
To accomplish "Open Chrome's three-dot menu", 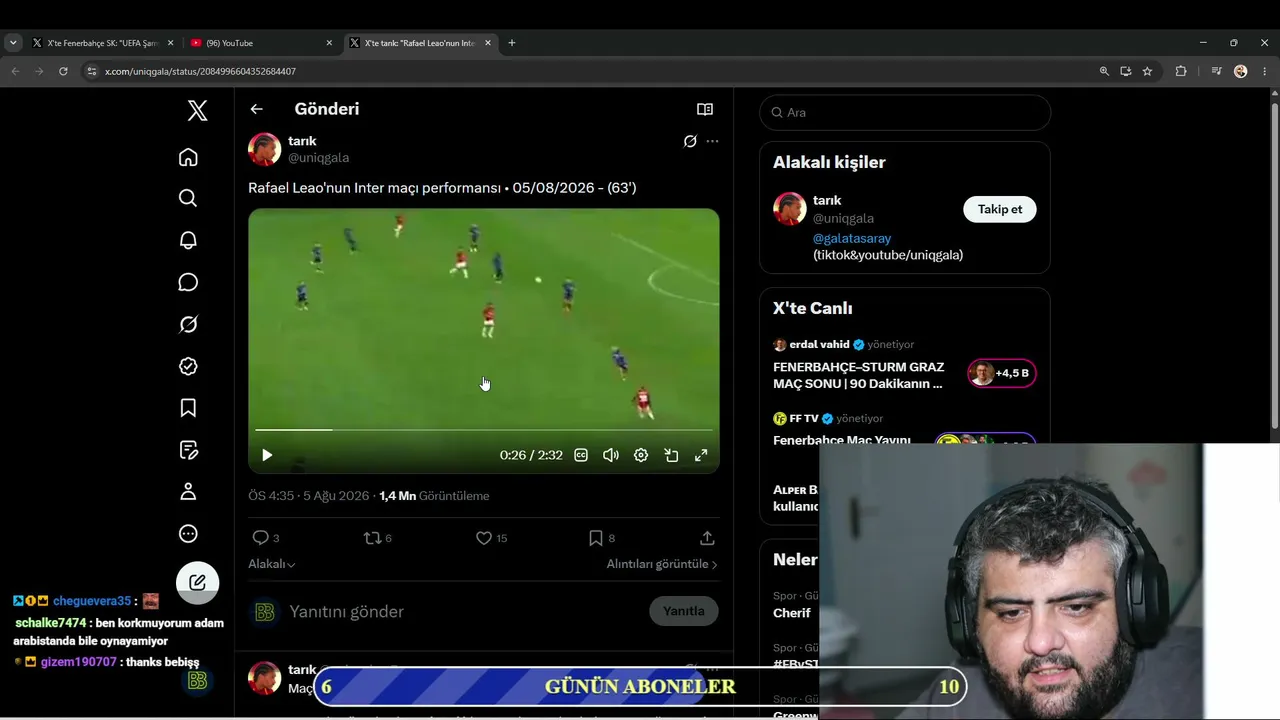I will coord(1265,71).
